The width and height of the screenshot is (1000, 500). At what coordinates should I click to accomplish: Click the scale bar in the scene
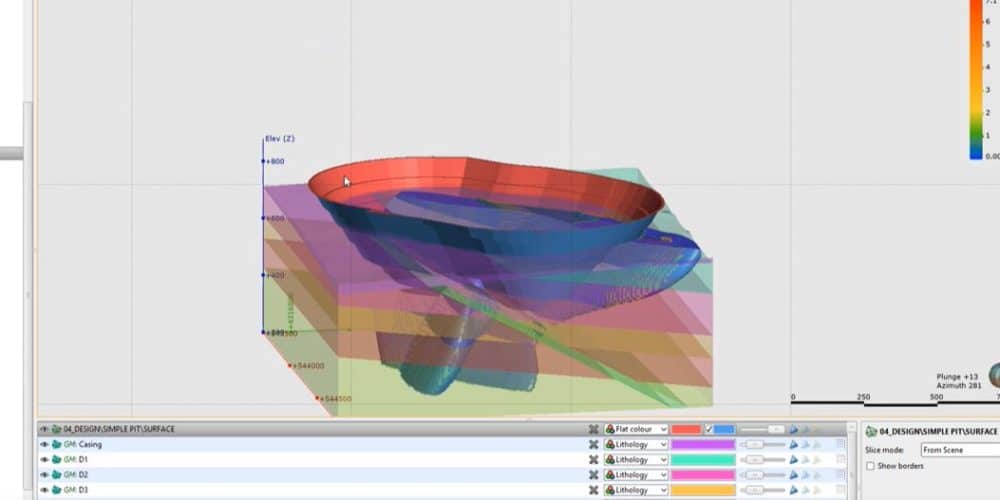[895, 400]
